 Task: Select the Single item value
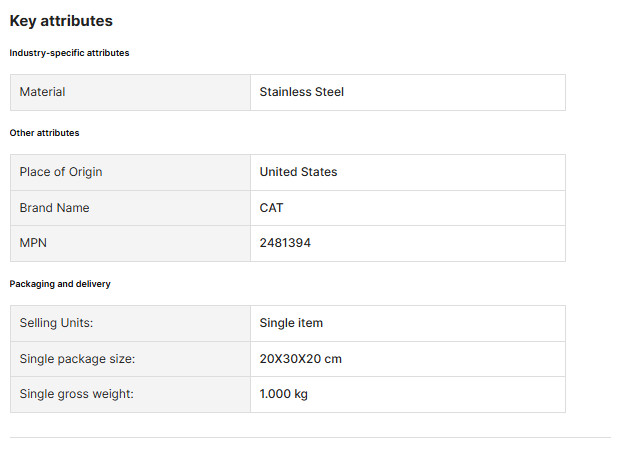[x=291, y=323]
